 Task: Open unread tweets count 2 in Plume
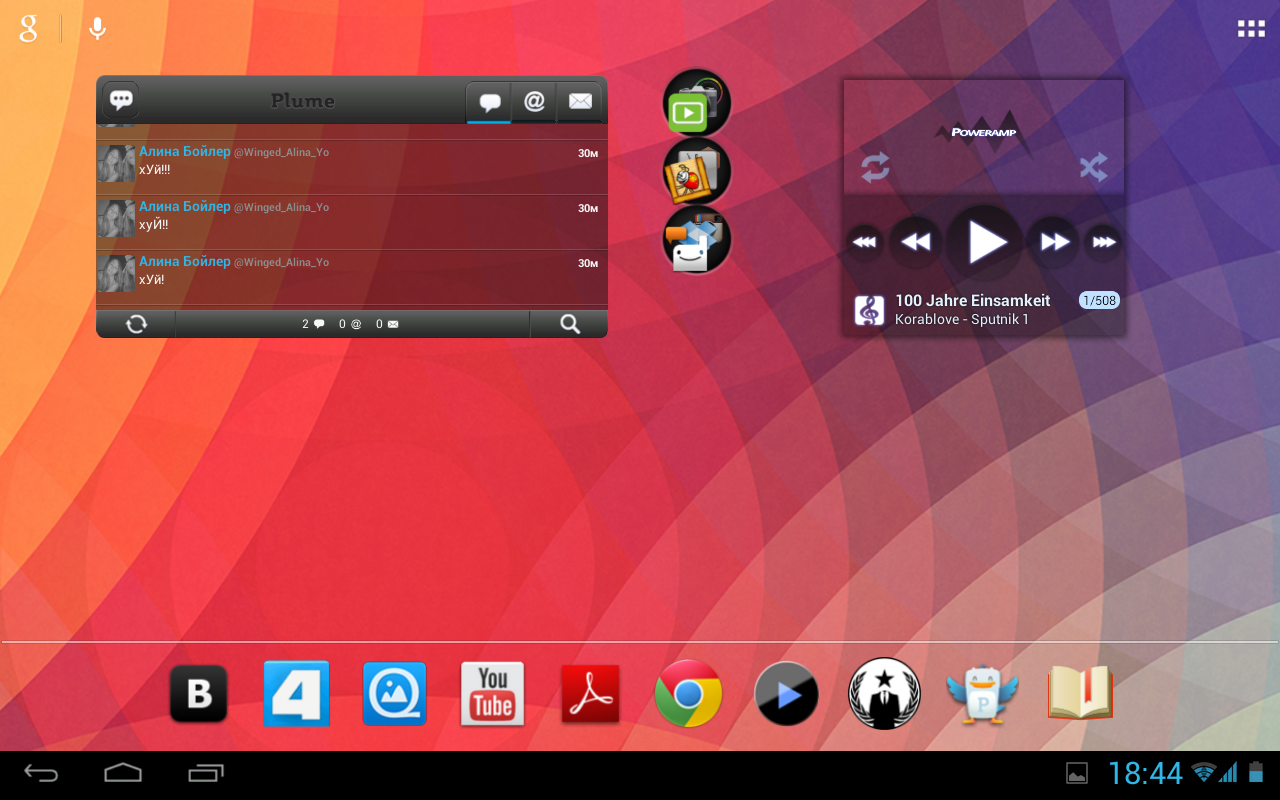[313, 324]
